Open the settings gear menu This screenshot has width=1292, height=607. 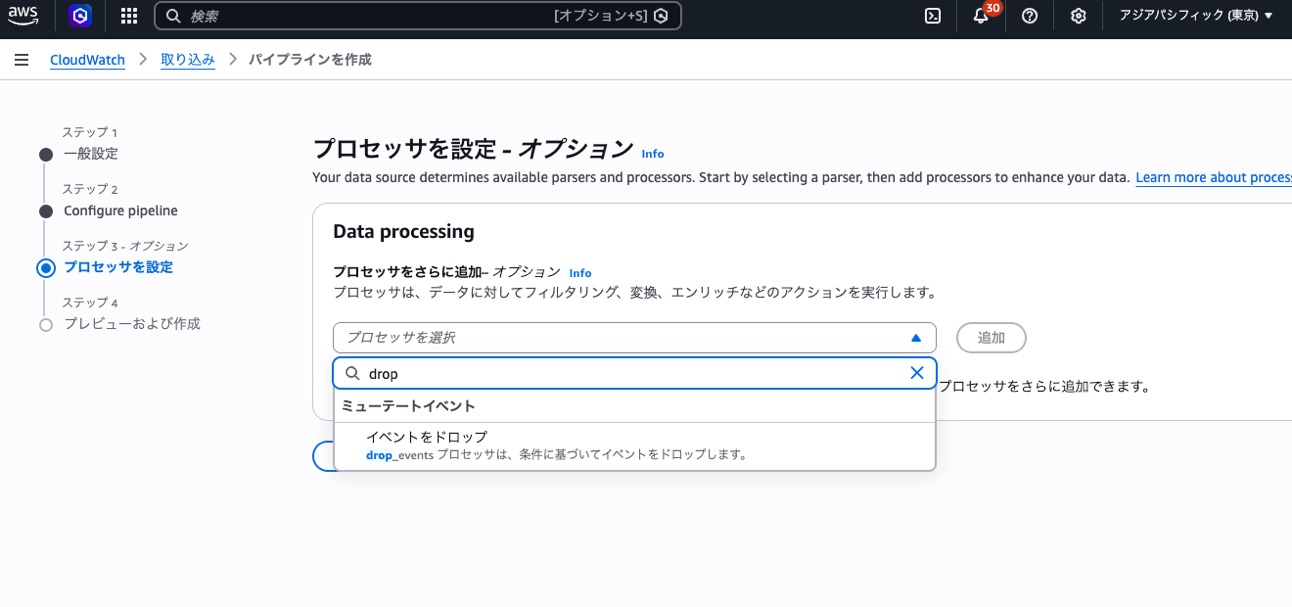tap(1078, 16)
